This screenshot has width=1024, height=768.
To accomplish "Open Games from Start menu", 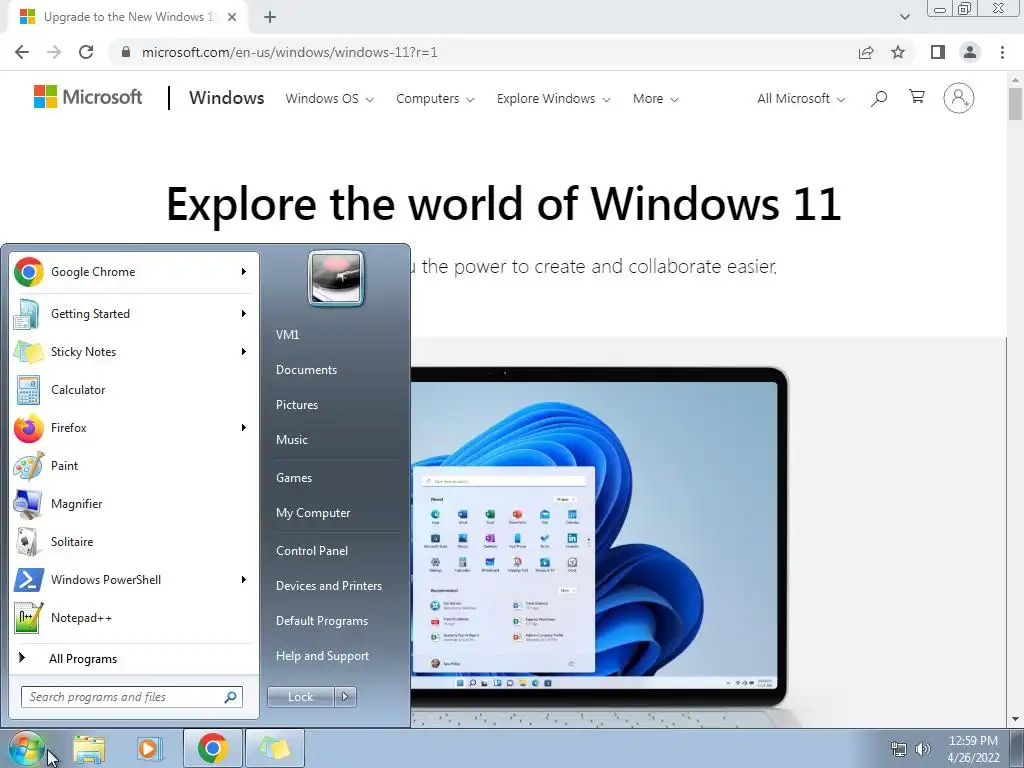I will point(294,477).
